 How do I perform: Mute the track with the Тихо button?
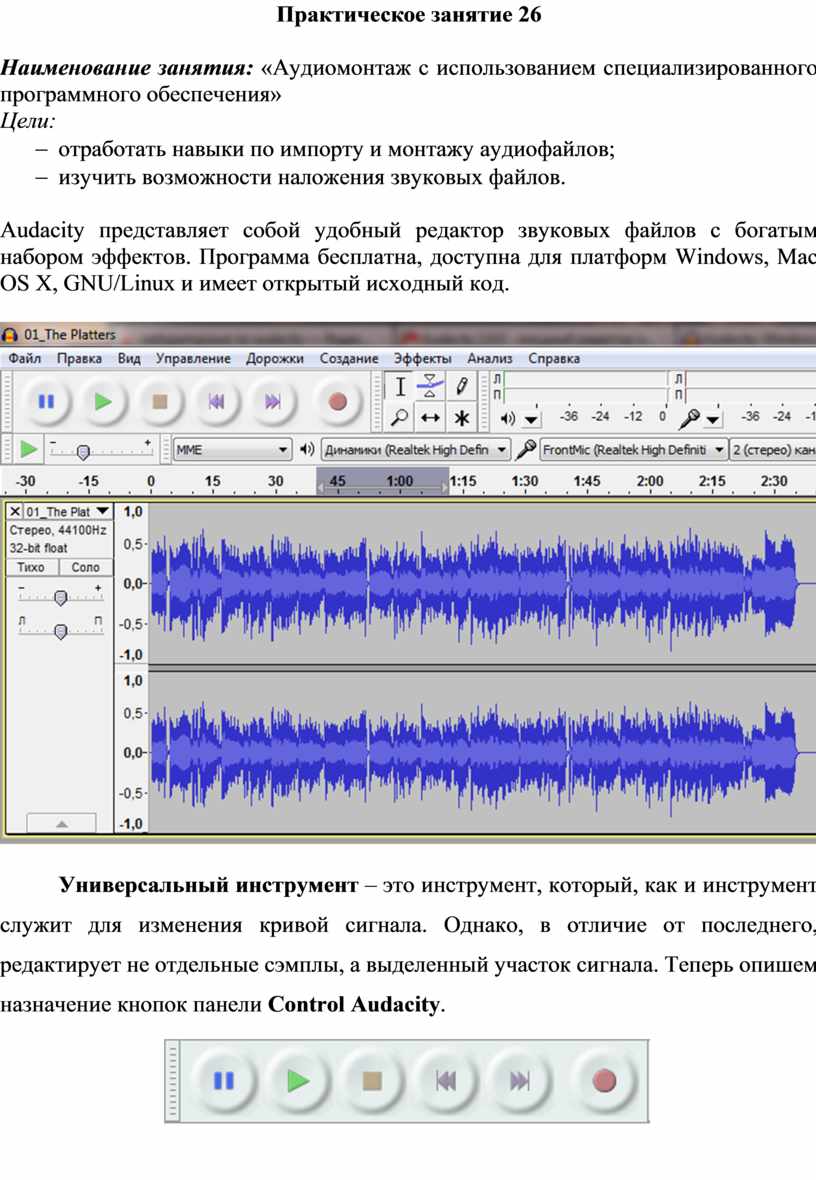click(31, 567)
